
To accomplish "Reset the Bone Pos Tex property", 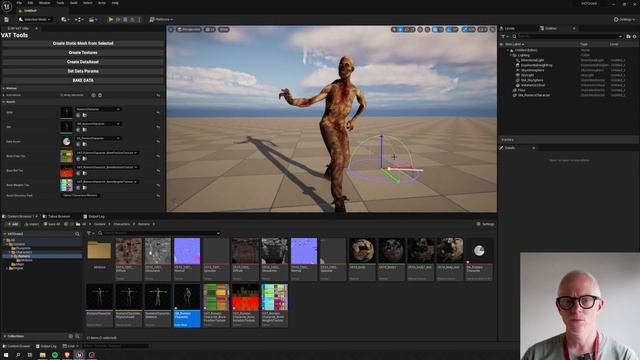I will tap(158, 156).
